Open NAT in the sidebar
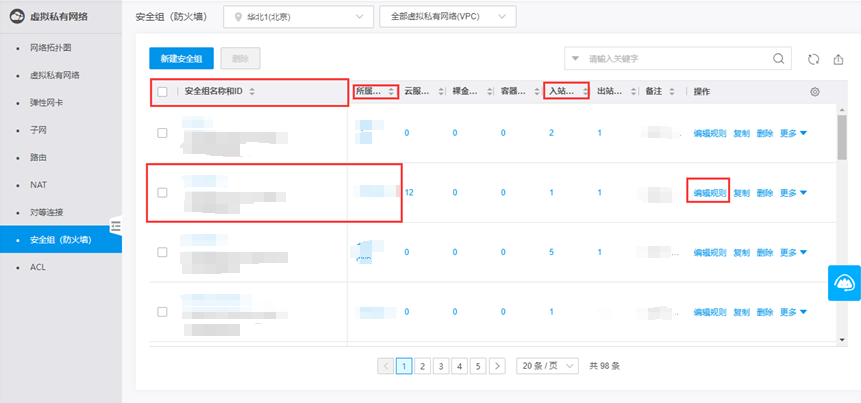The image size is (861, 403). pyautogui.click(x=38, y=185)
